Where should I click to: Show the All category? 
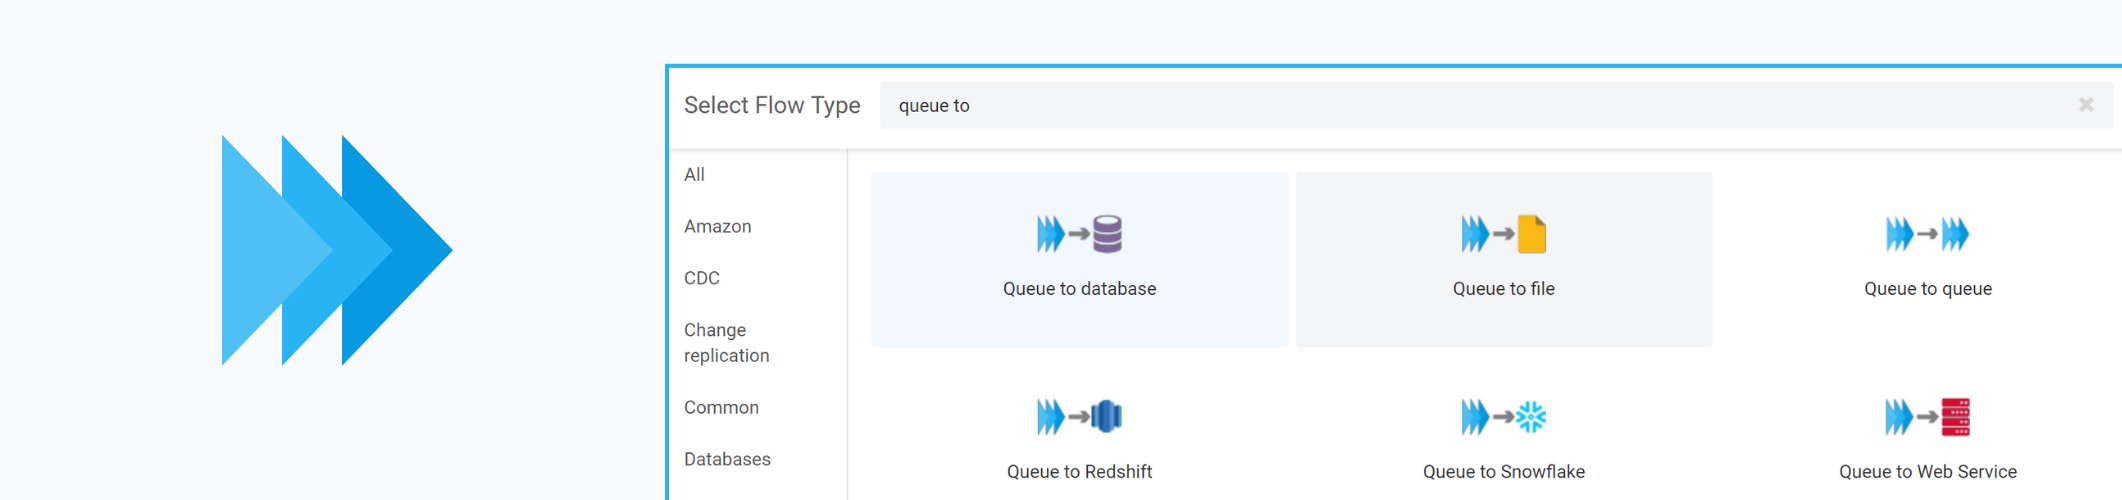tap(694, 175)
